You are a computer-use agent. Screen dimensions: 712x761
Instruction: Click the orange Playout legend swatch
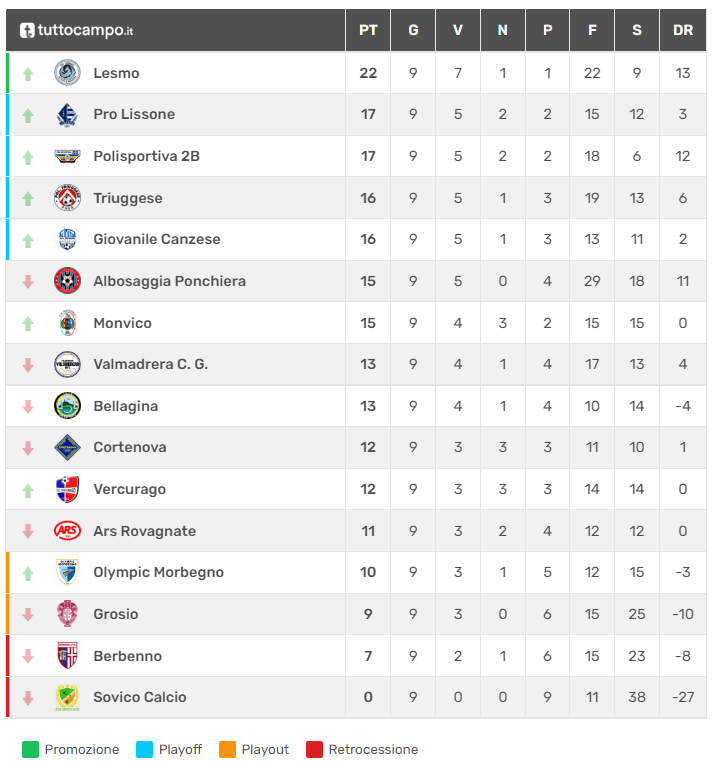tap(227, 750)
